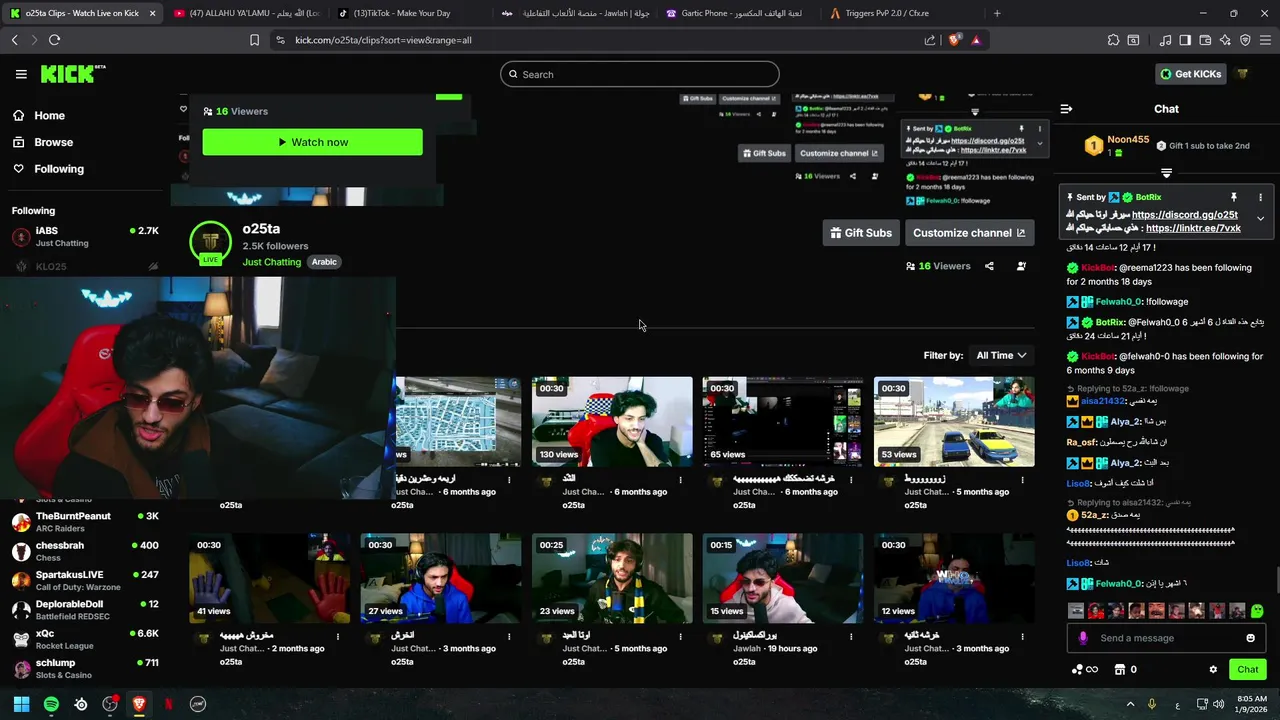The height and width of the screenshot is (720, 1280).
Task: Play the 53 views taxi clip
Action: pyautogui.click(x=954, y=421)
